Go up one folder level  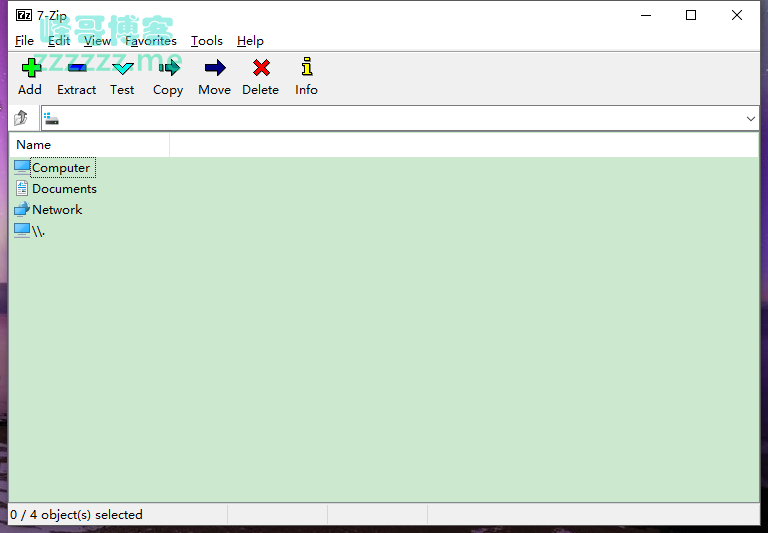[21, 118]
